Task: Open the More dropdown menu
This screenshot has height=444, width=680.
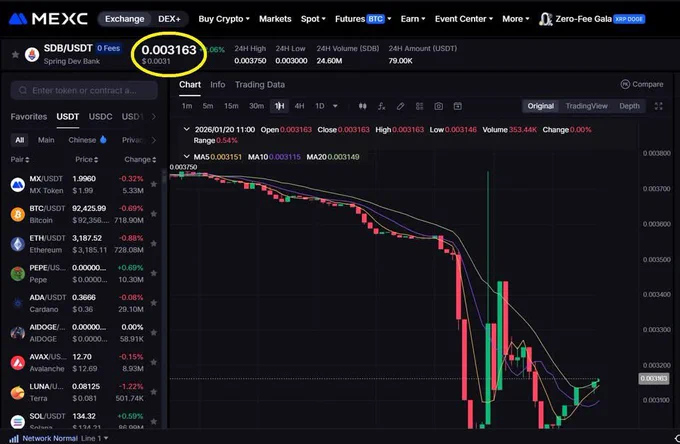Action: pyautogui.click(x=516, y=19)
